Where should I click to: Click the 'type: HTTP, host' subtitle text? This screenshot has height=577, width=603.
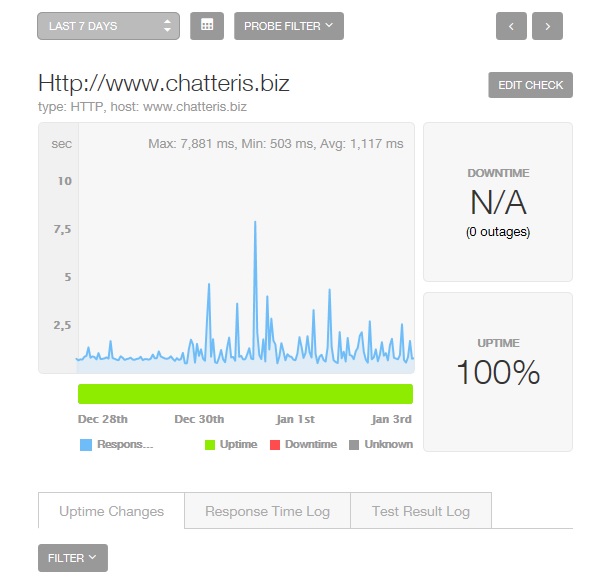coord(142,107)
